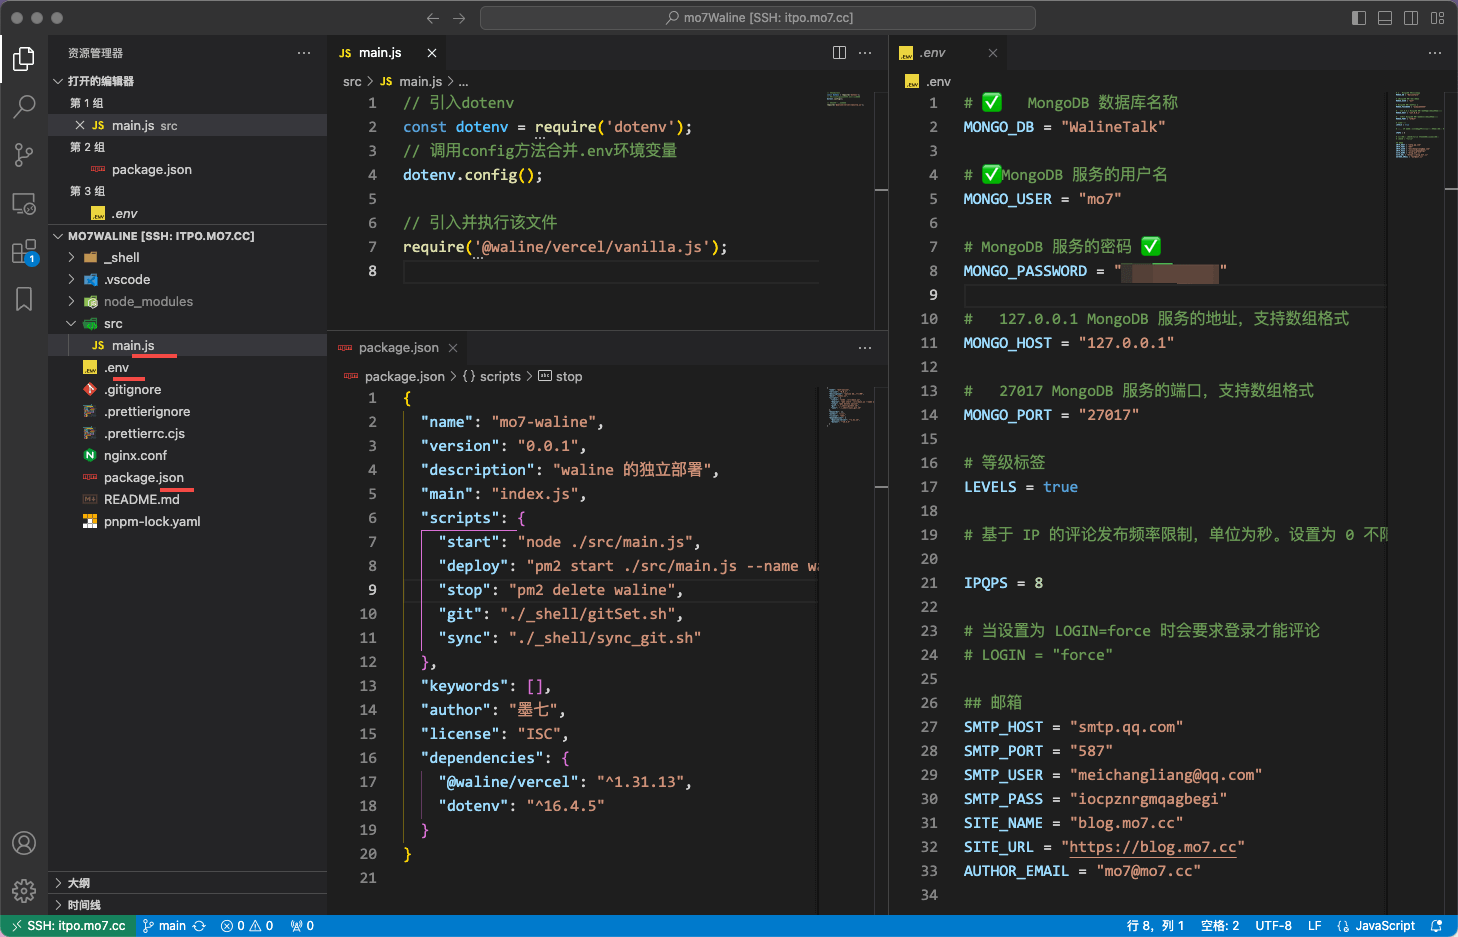Screen dimensions: 1458x937
Task: Close the .env tab
Action: click(993, 53)
